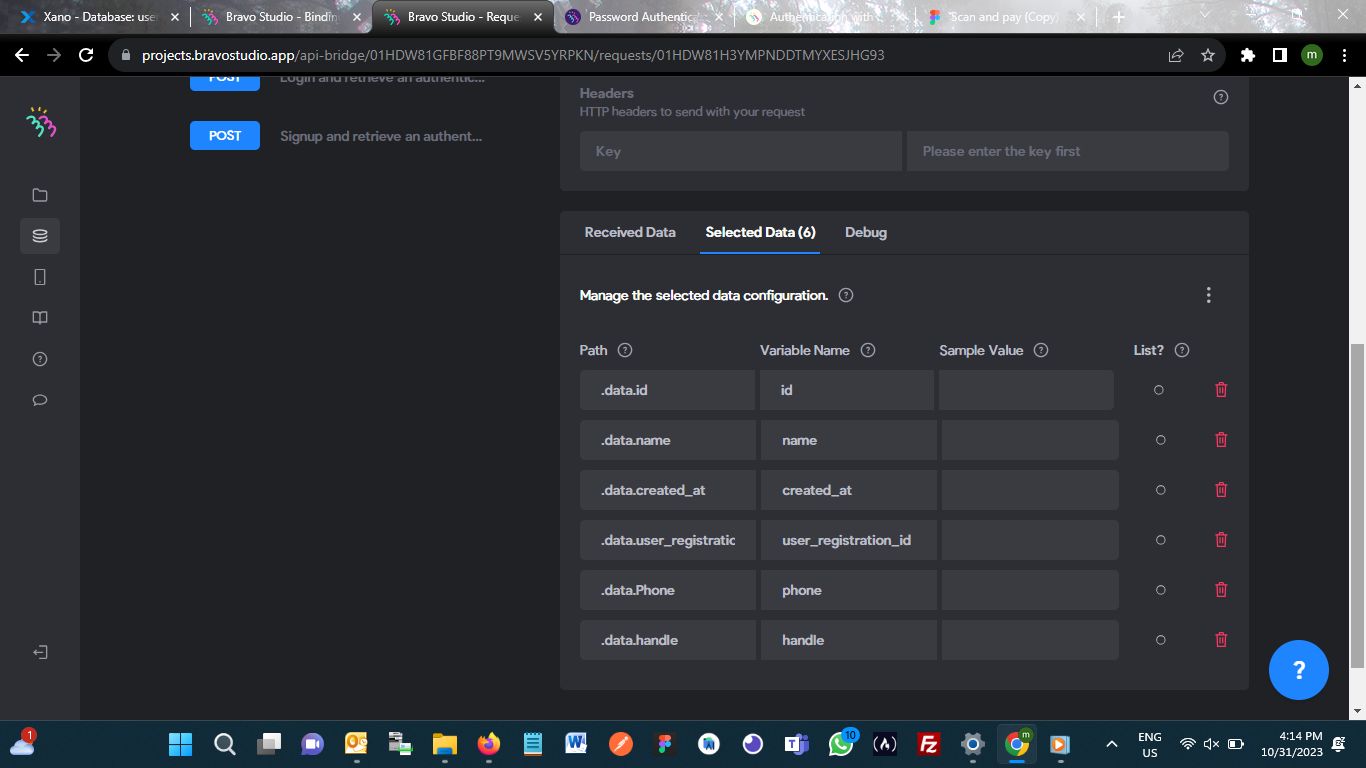This screenshot has height=768, width=1366.
Task: Open the data library database icon
Action: 40,236
